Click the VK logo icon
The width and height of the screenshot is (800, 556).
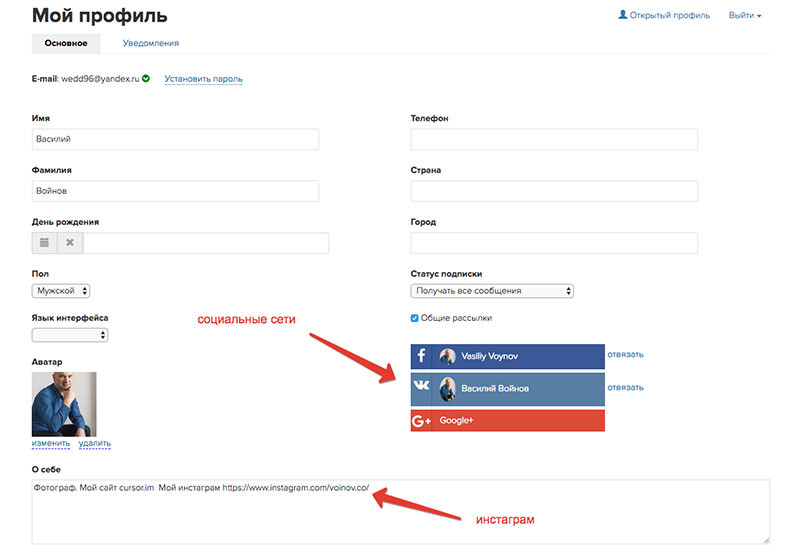(421, 388)
